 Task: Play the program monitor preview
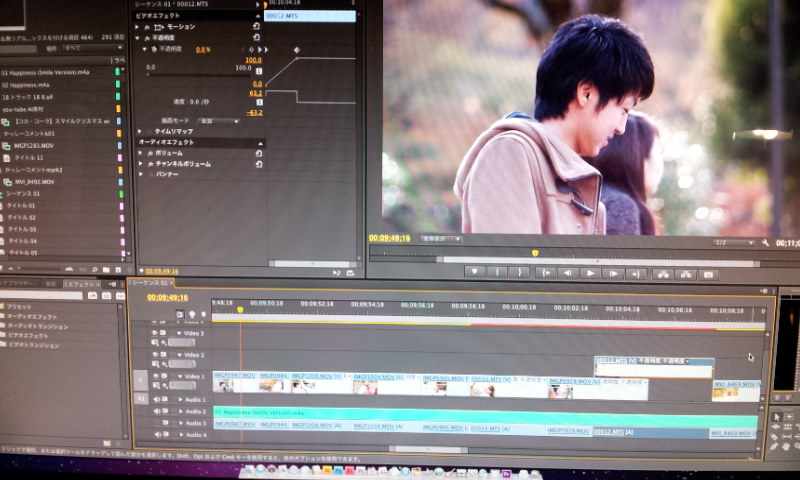coord(590,273)
